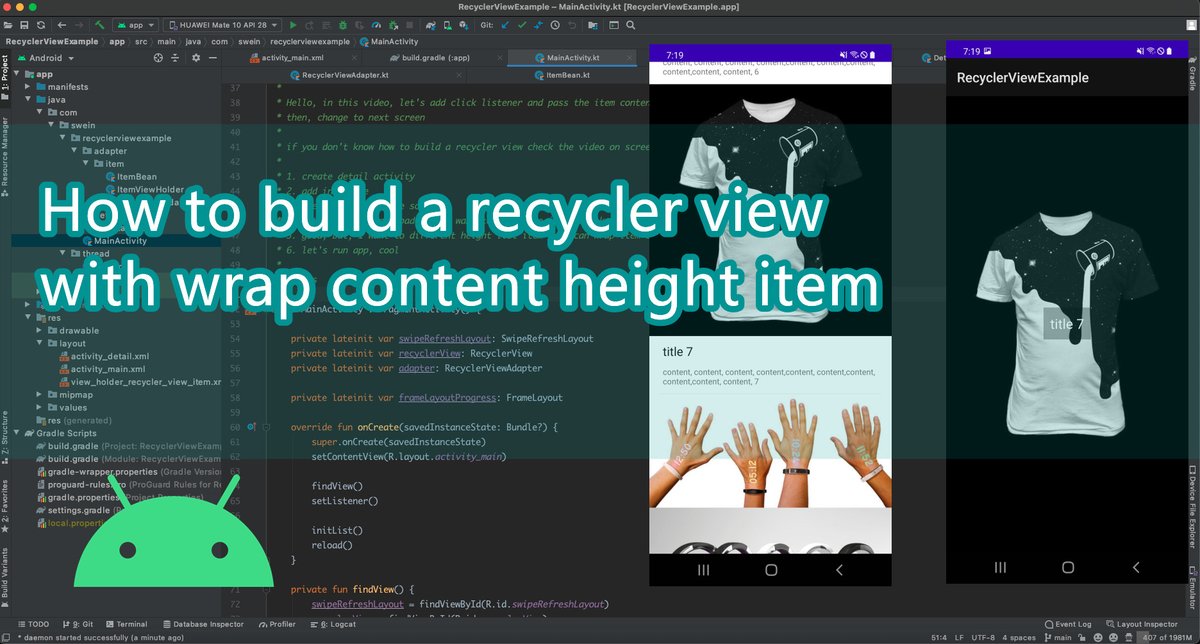Click Select Opened File target icon
Image resolution: width=1200 pixels, height=644 pixels.
pos(158,58)
